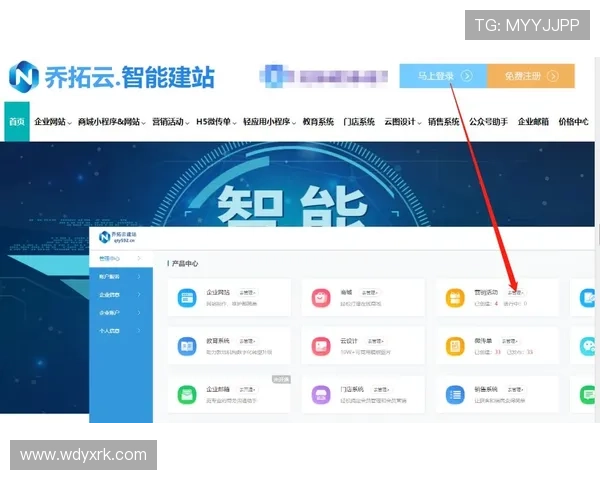Image resolution: width=600 pixels, height=480 pixels.
Task: Click the gray badge on the 企业邮箱 card
Action: pyautogui.click(x=281, y=379)
